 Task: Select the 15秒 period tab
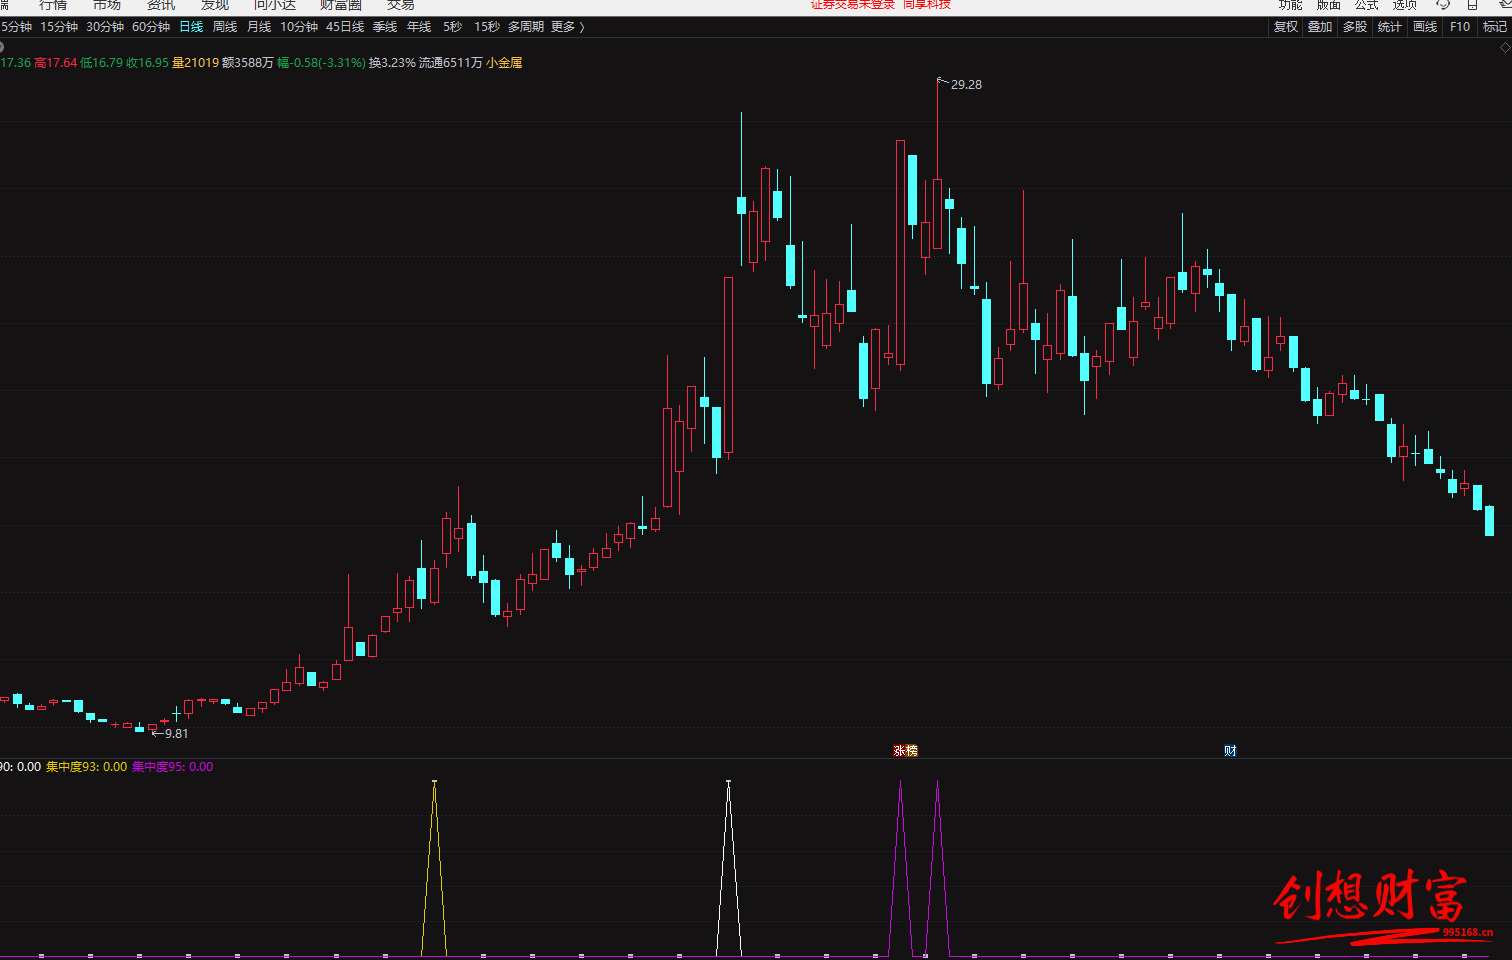(487, 27)
